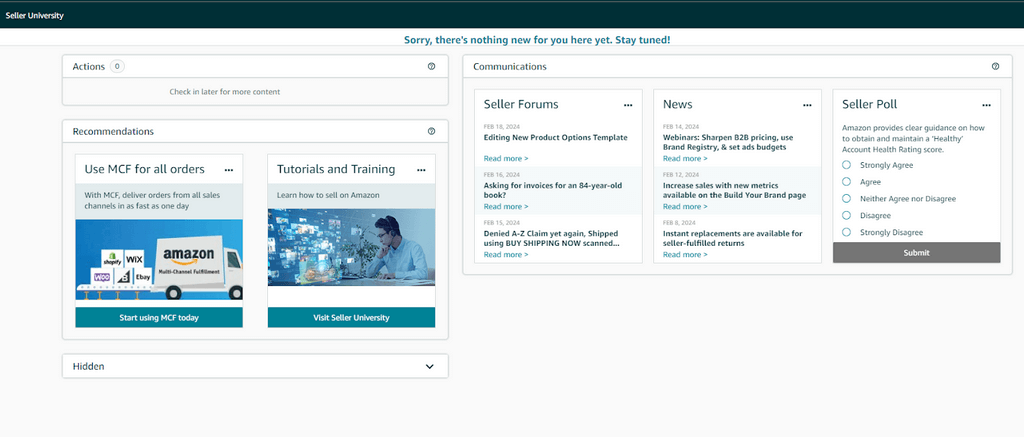
Task: Click the 'Sorry, there's nothing new' banner message
Action: point(537,40)
